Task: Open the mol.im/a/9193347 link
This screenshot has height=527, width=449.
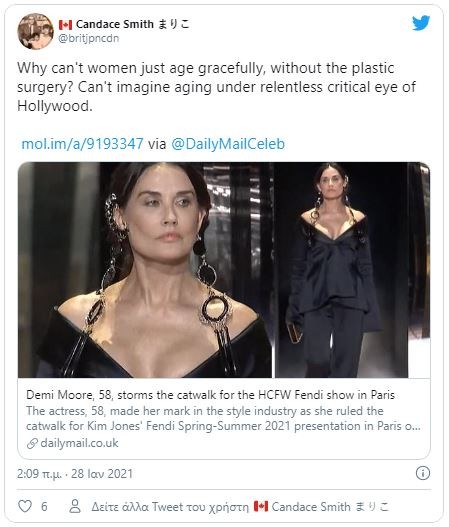Action: 82,144
